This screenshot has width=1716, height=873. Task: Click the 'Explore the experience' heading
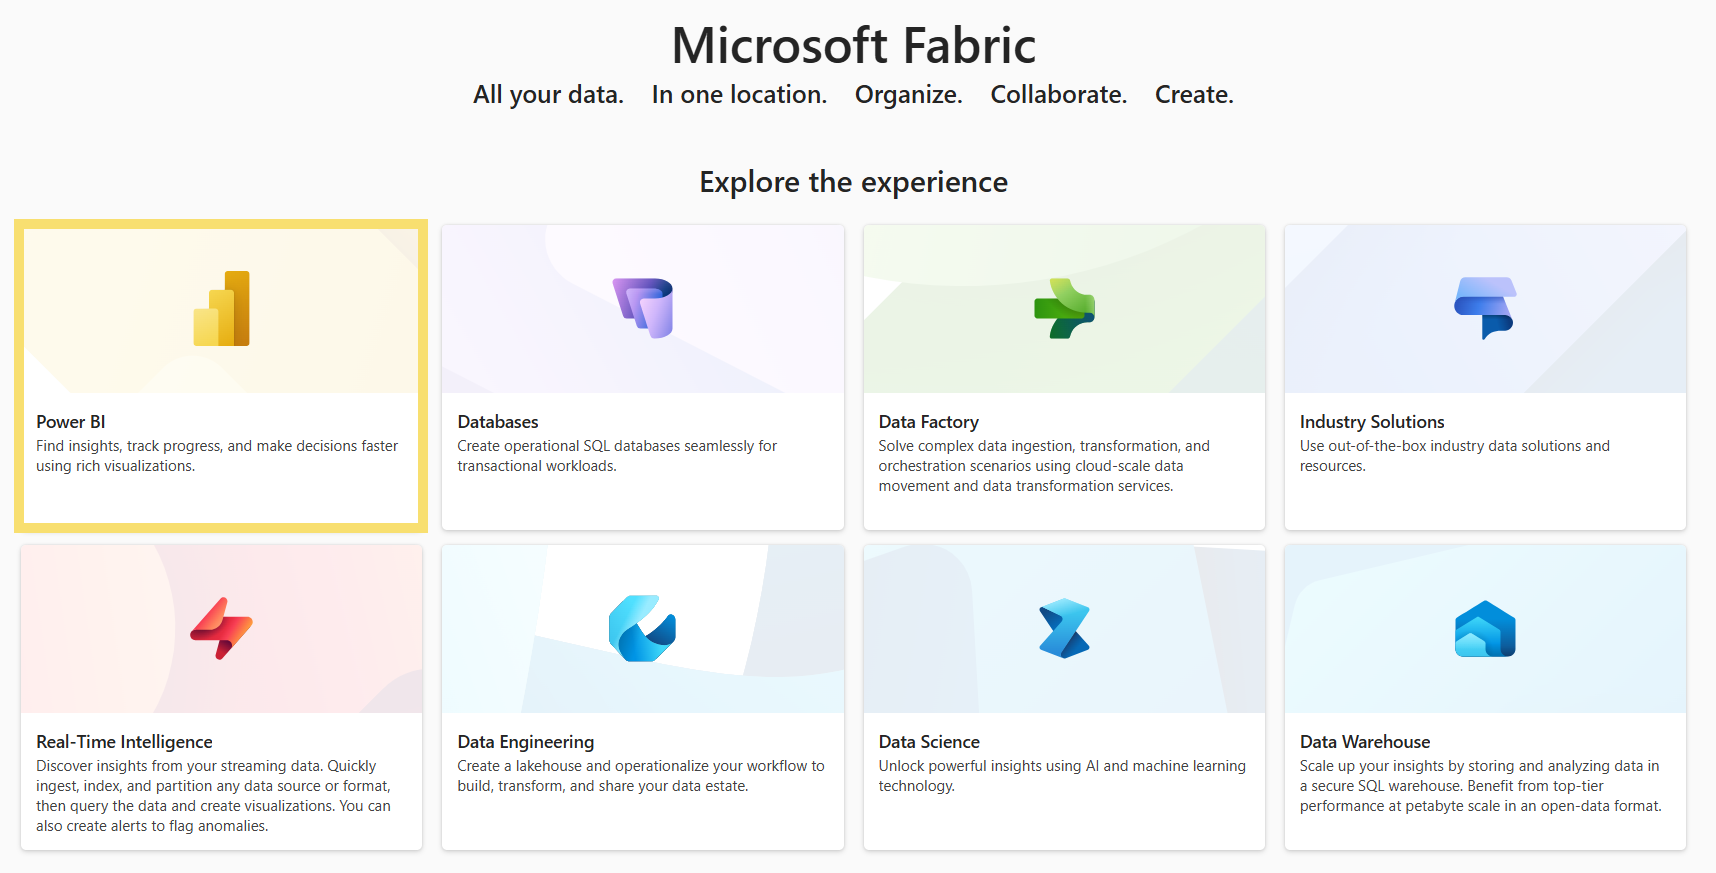pos(854,182)
